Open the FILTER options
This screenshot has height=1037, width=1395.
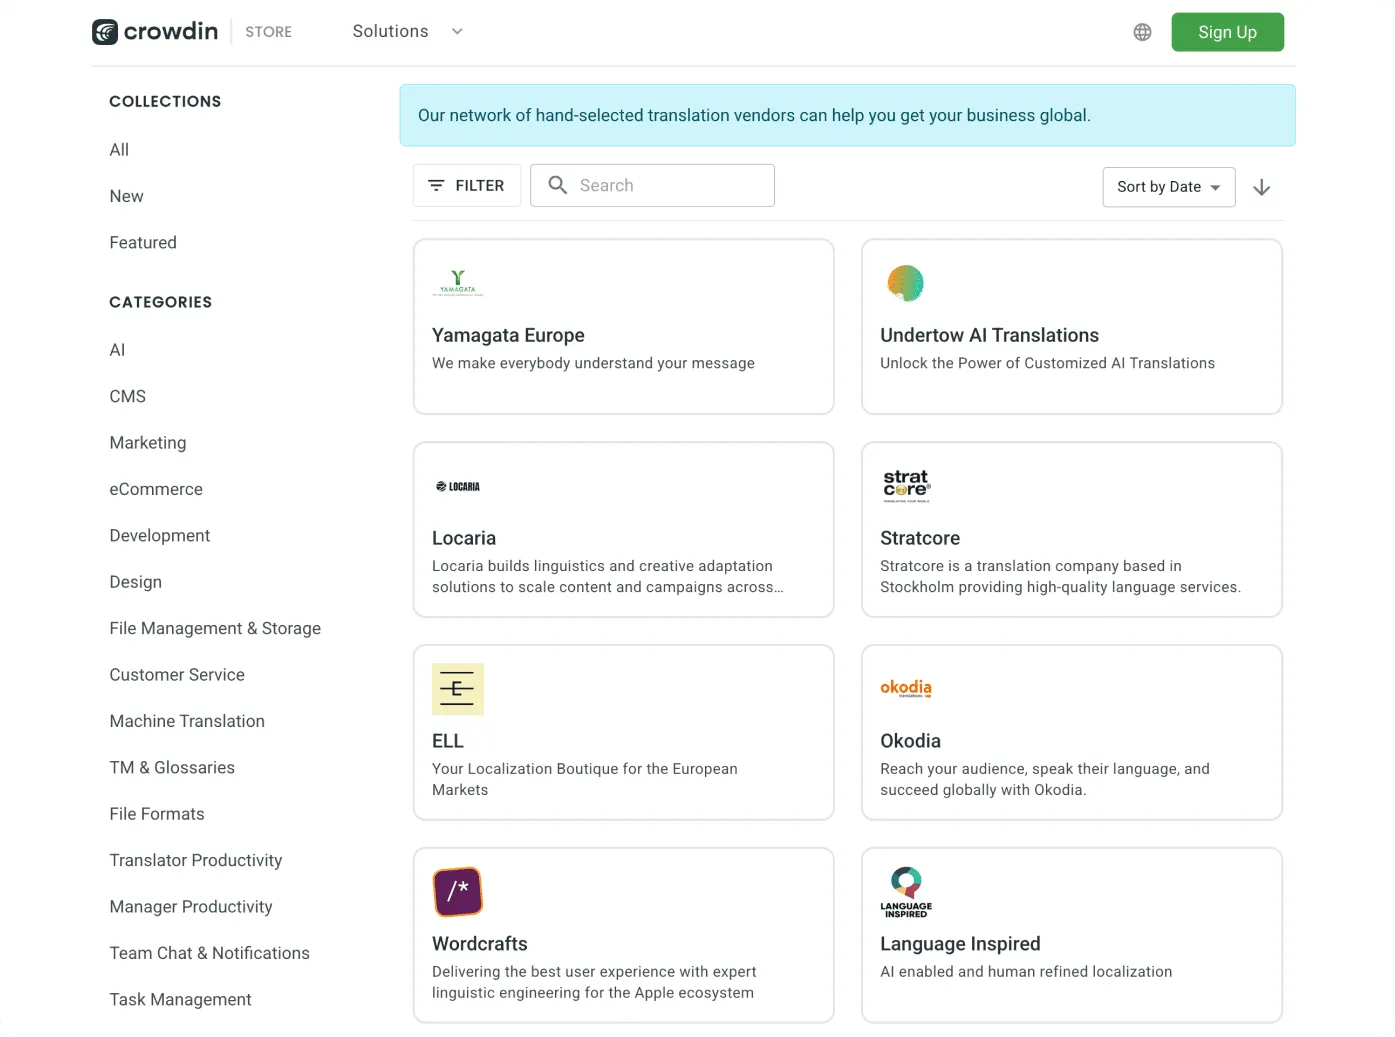(466, 186)
